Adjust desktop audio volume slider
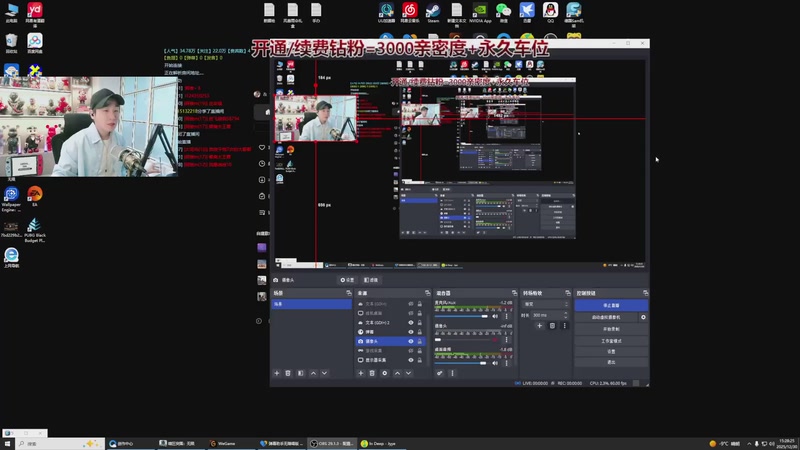This screenshot has height=450, width=800. pos(461,363)
